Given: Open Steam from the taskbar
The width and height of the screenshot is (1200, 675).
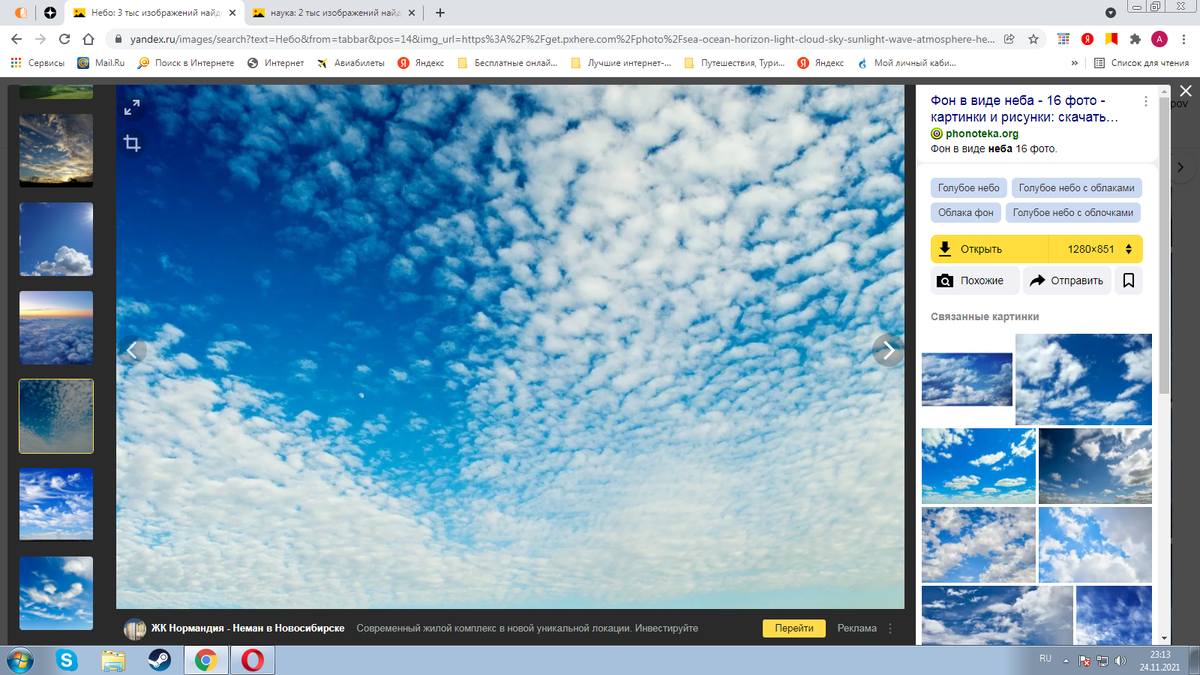Looking at the screenshot, I should (x=160, y=660).
